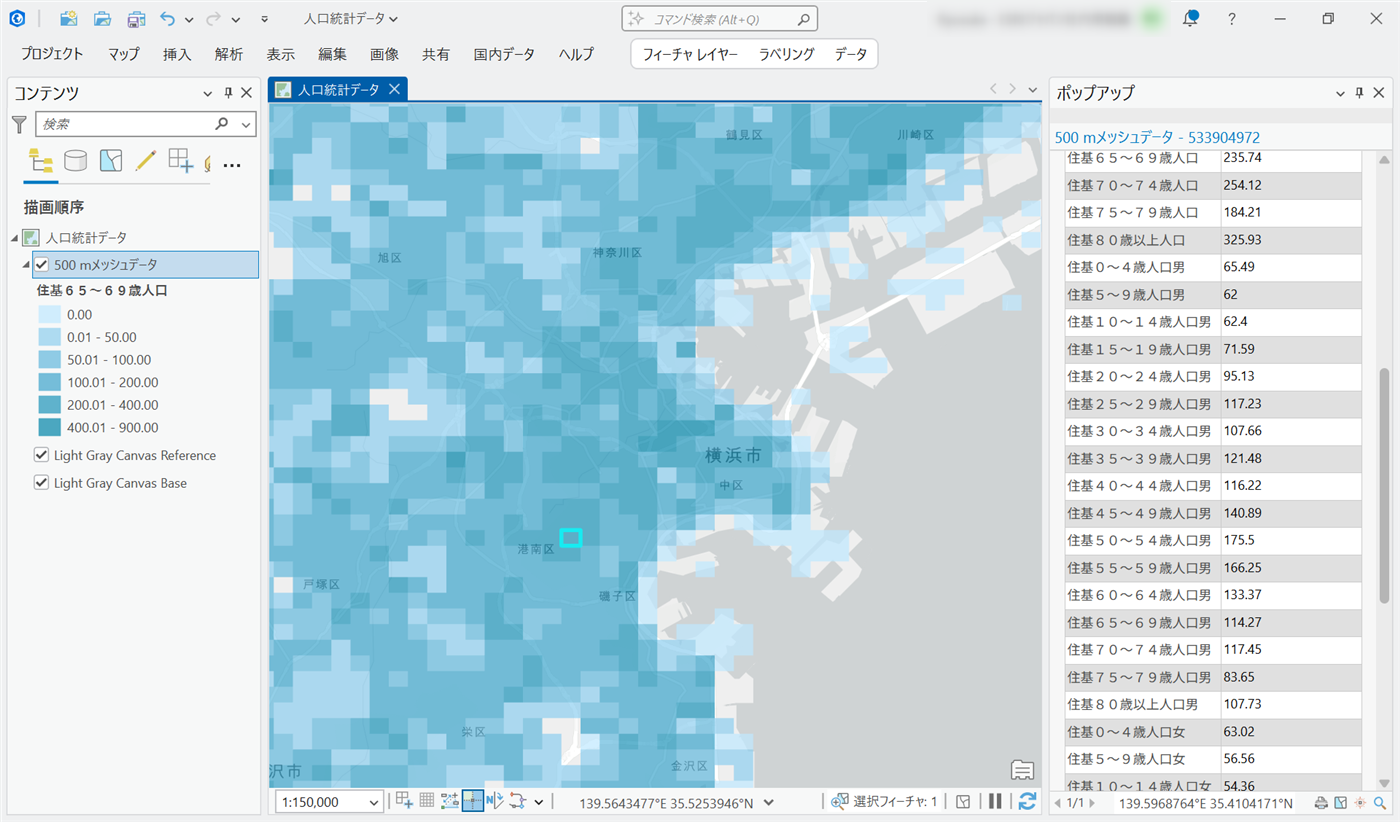
Task: Click the popup zoom magnifier icon
Action: (1380, 803)
